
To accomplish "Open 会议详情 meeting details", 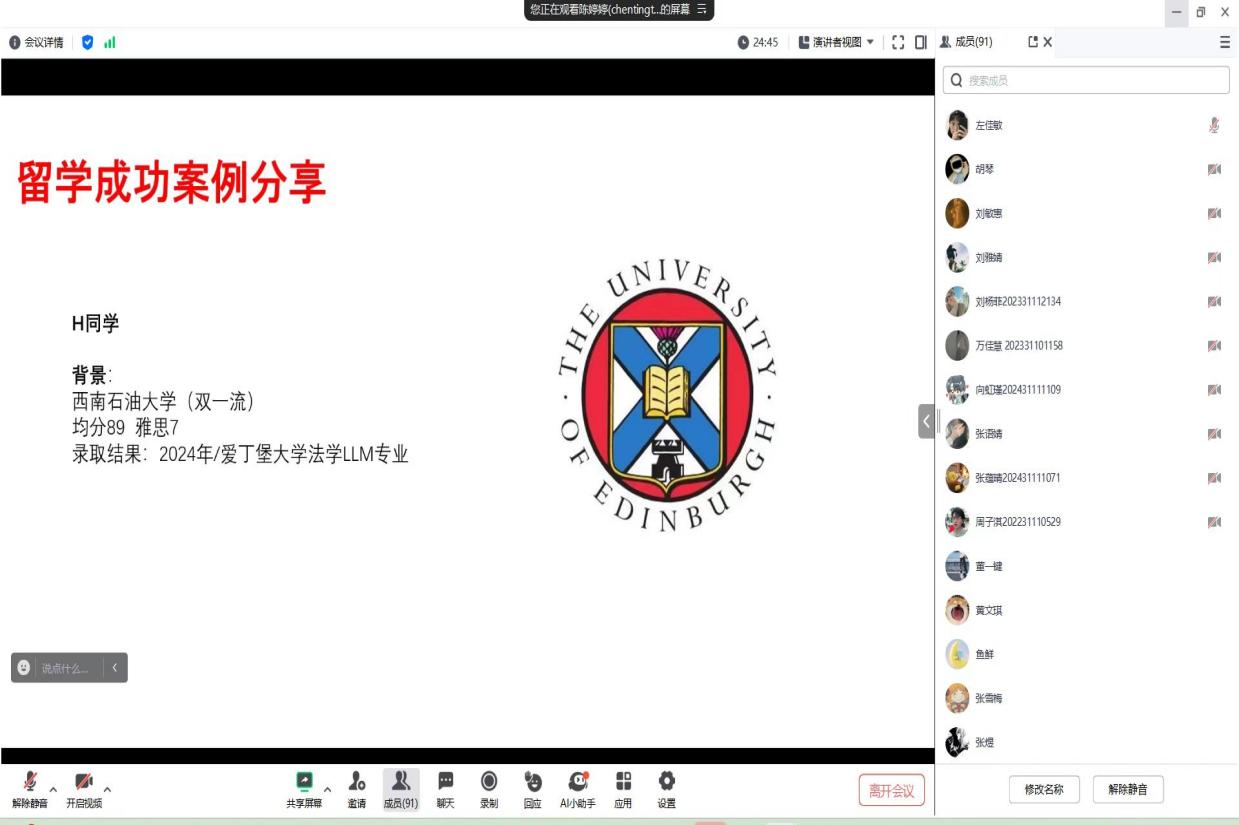I will 37,42.
